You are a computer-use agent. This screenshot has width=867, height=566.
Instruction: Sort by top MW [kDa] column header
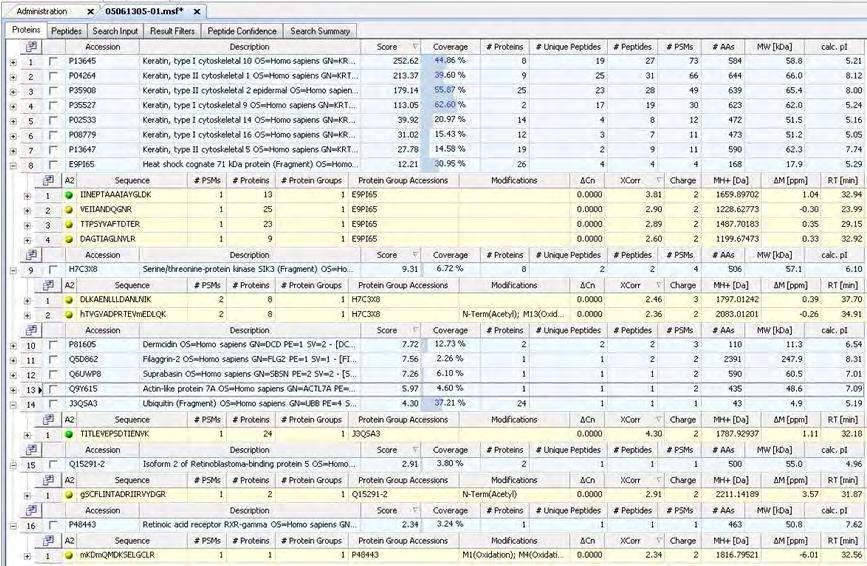point(774,47)
